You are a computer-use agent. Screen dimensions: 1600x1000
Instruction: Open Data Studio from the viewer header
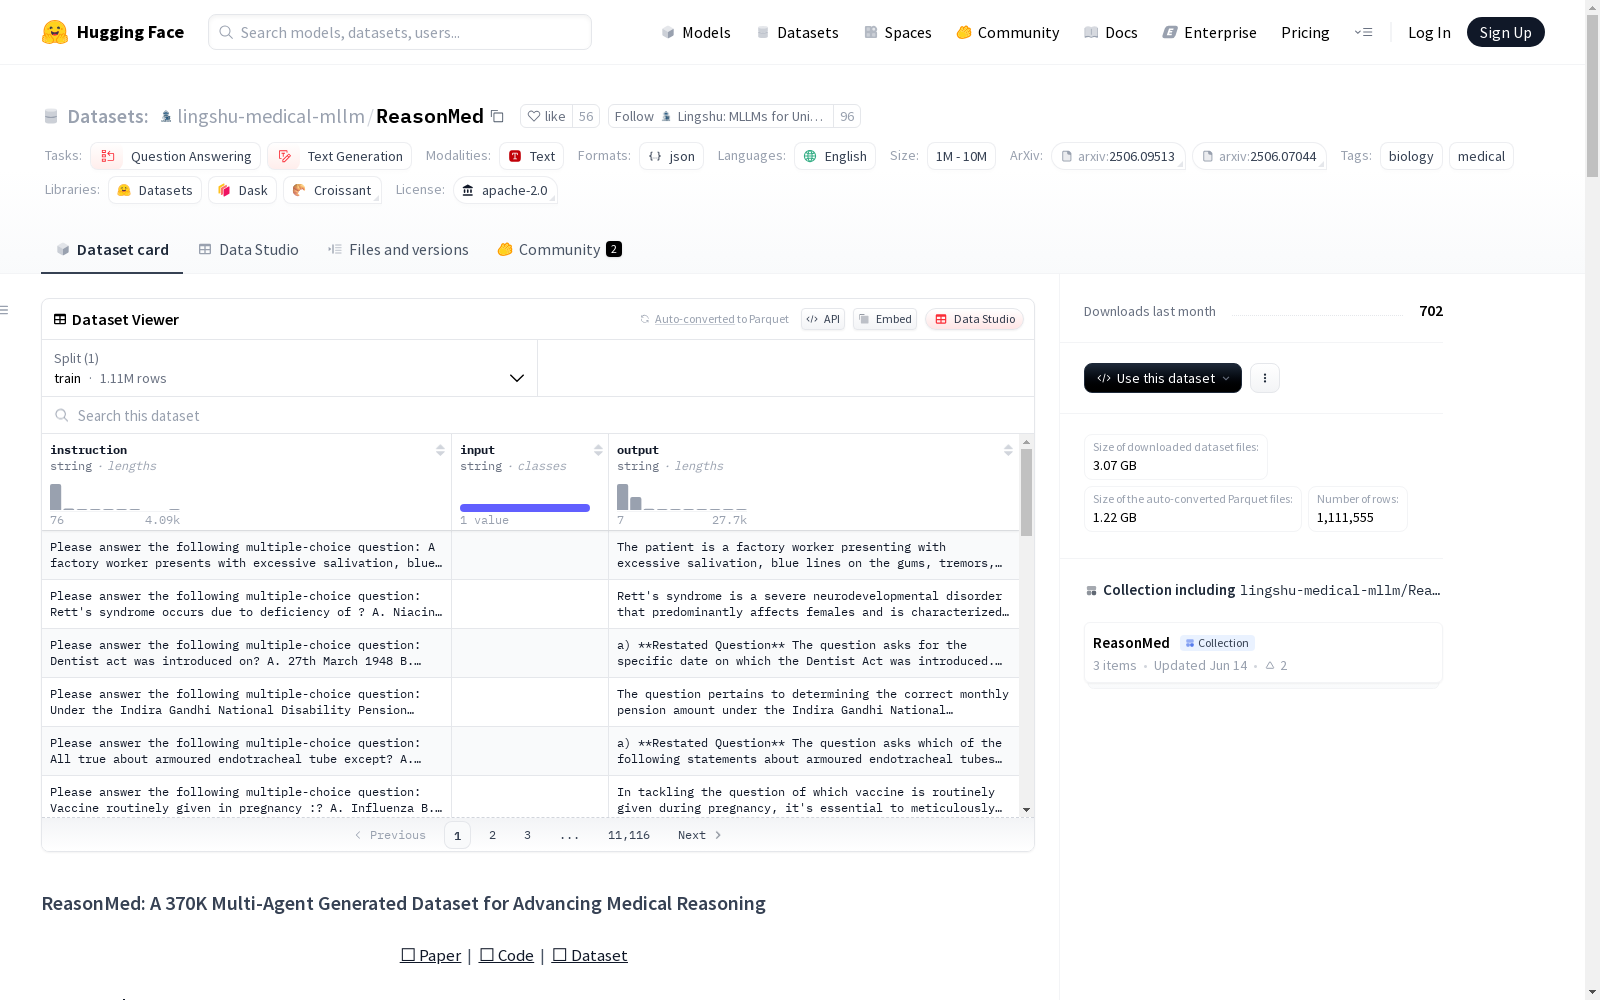click(x=975, y=319)
